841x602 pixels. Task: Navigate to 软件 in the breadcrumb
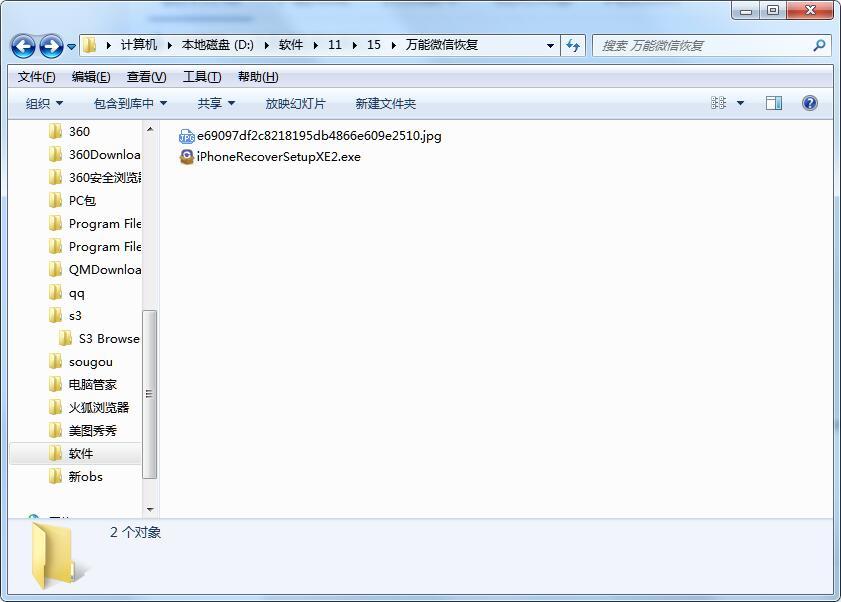[291, 45]
